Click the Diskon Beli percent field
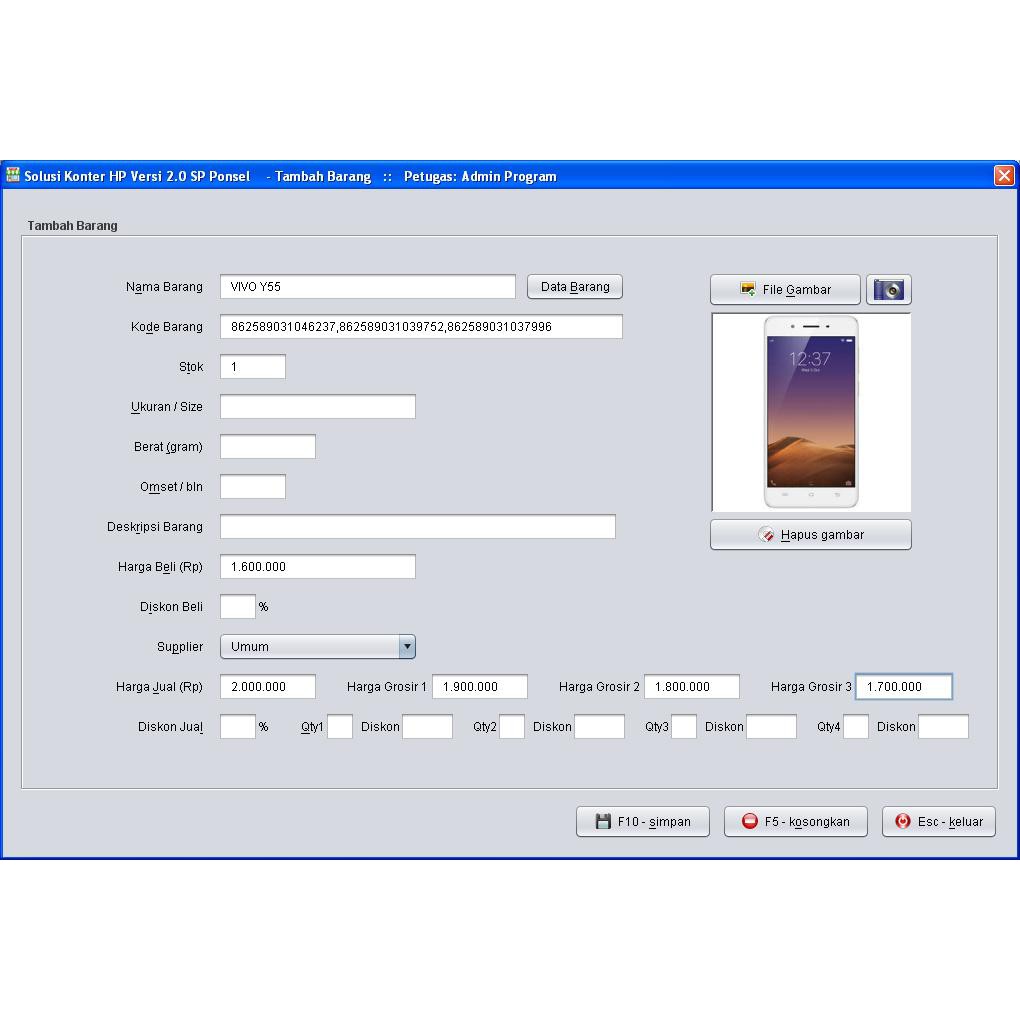1020x1020 pixels. tap(238, 607)
